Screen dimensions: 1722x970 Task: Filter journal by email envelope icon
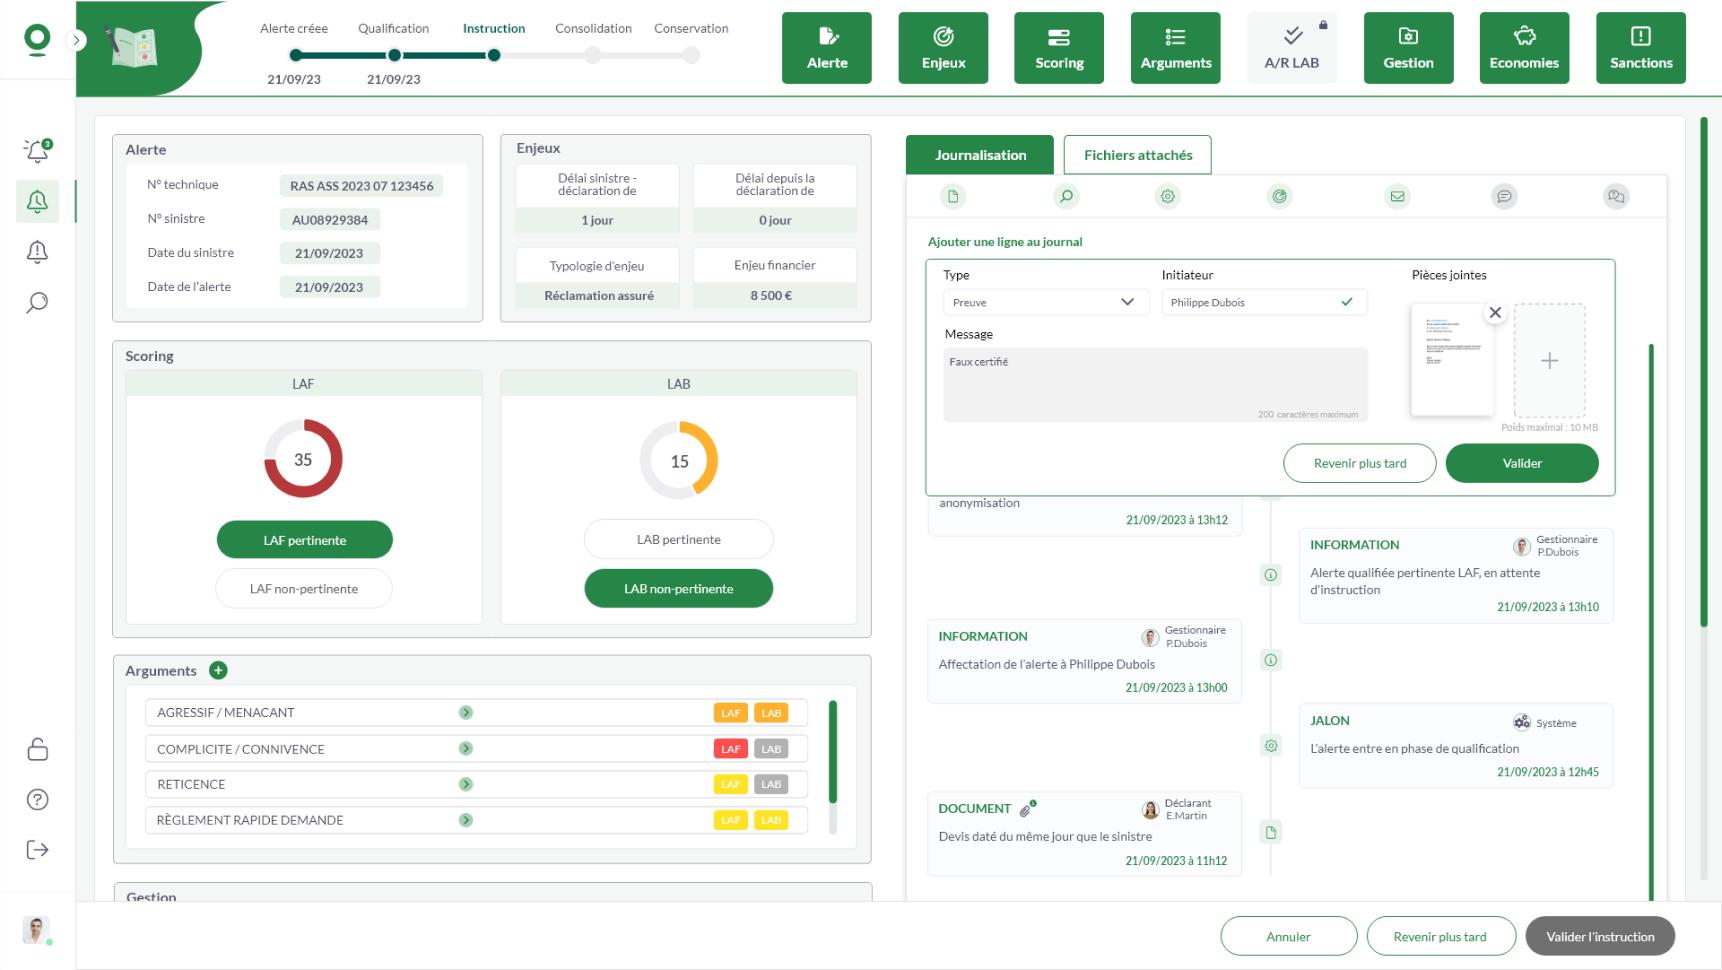click(1397, 196)
